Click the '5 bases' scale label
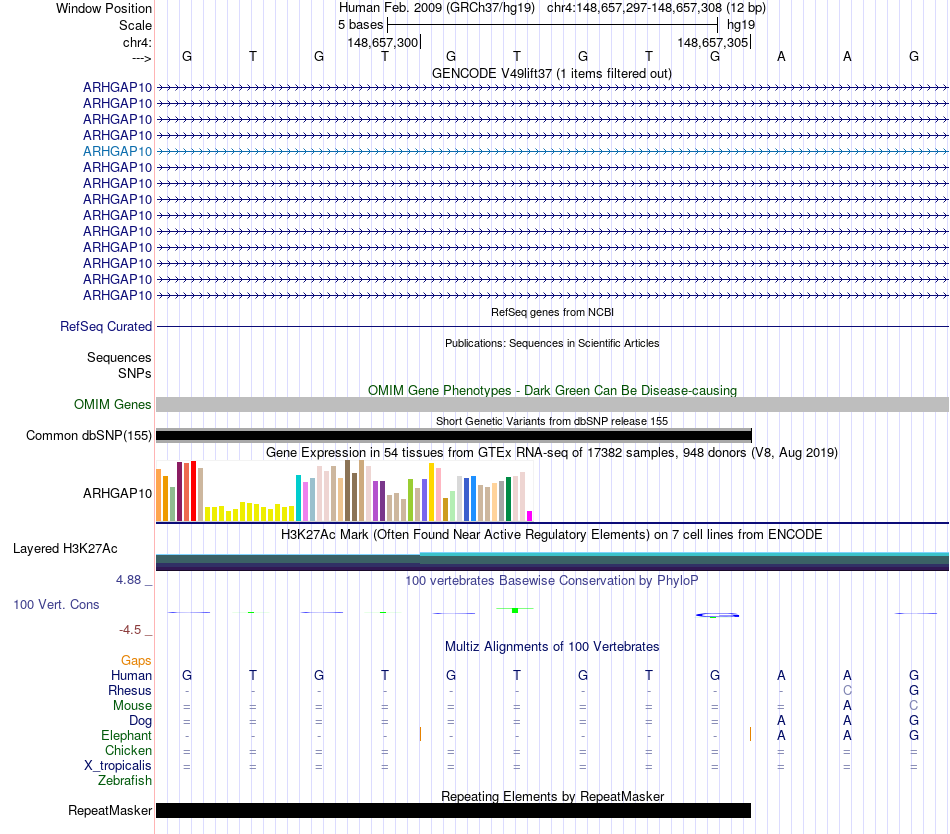Image resolution: width=950 pixels, height=834 pixels. click(x=360, y=25)
